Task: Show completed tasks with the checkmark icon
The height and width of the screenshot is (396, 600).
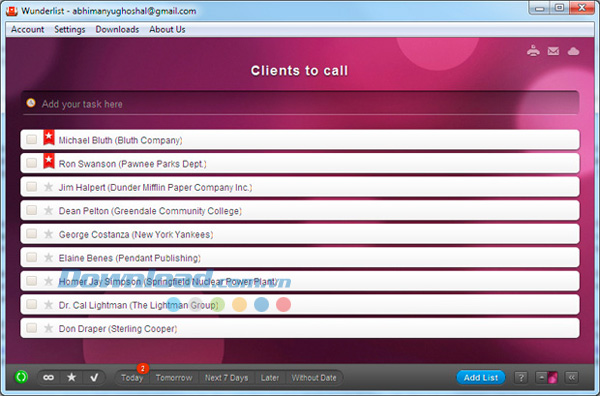Action: pyautogui.click(x=94, y=378)
